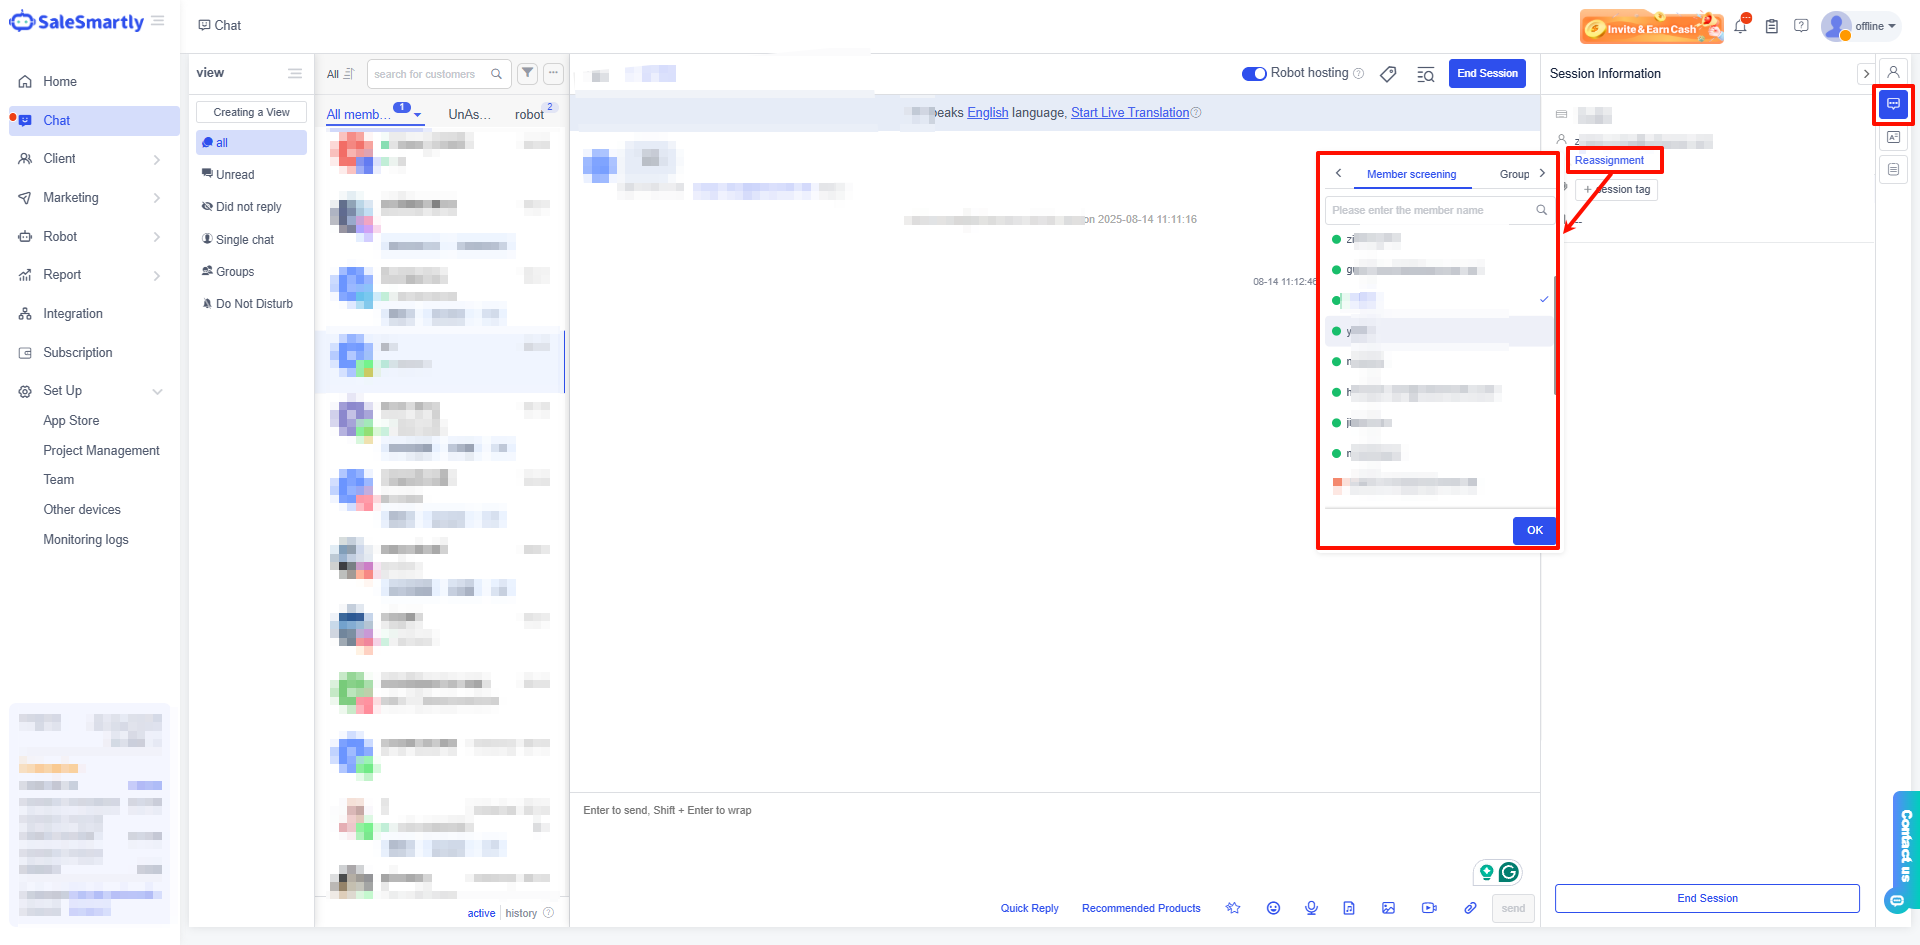This screenshot has height=945, width=1920.
Task: Open the customer filter funnel icon
Action: coord(527,73)
